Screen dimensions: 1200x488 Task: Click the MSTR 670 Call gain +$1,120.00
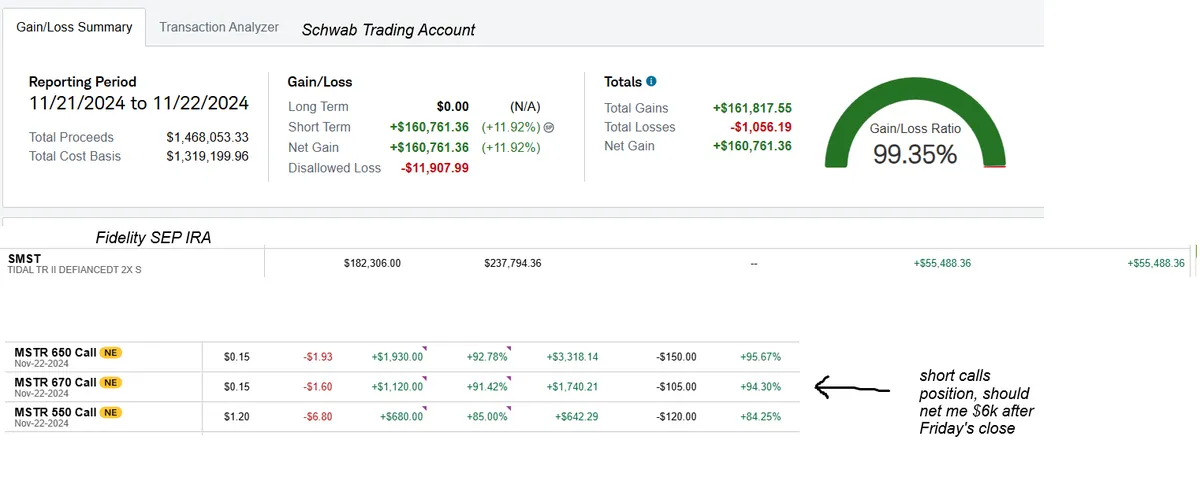click(397, 385)
